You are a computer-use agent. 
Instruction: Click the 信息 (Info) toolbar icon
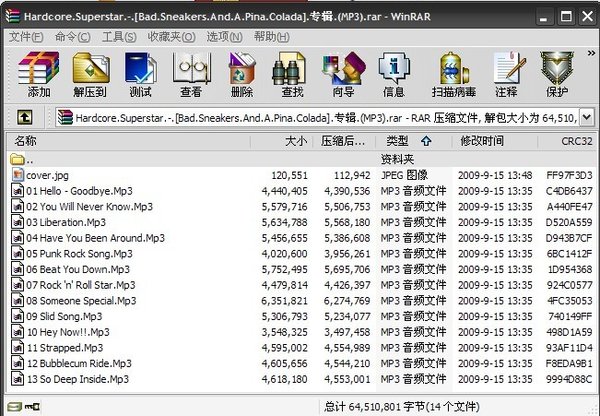click(394, 68)
